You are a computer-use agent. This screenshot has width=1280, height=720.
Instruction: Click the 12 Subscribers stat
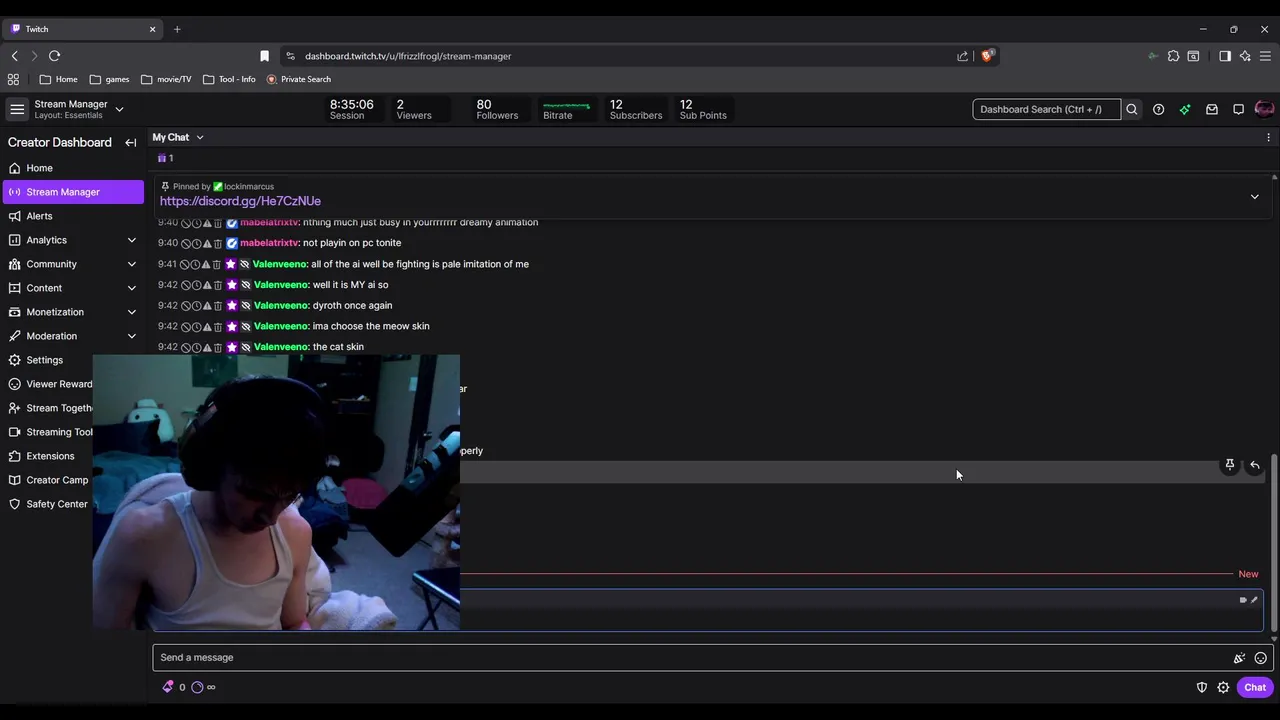(636, 109)
